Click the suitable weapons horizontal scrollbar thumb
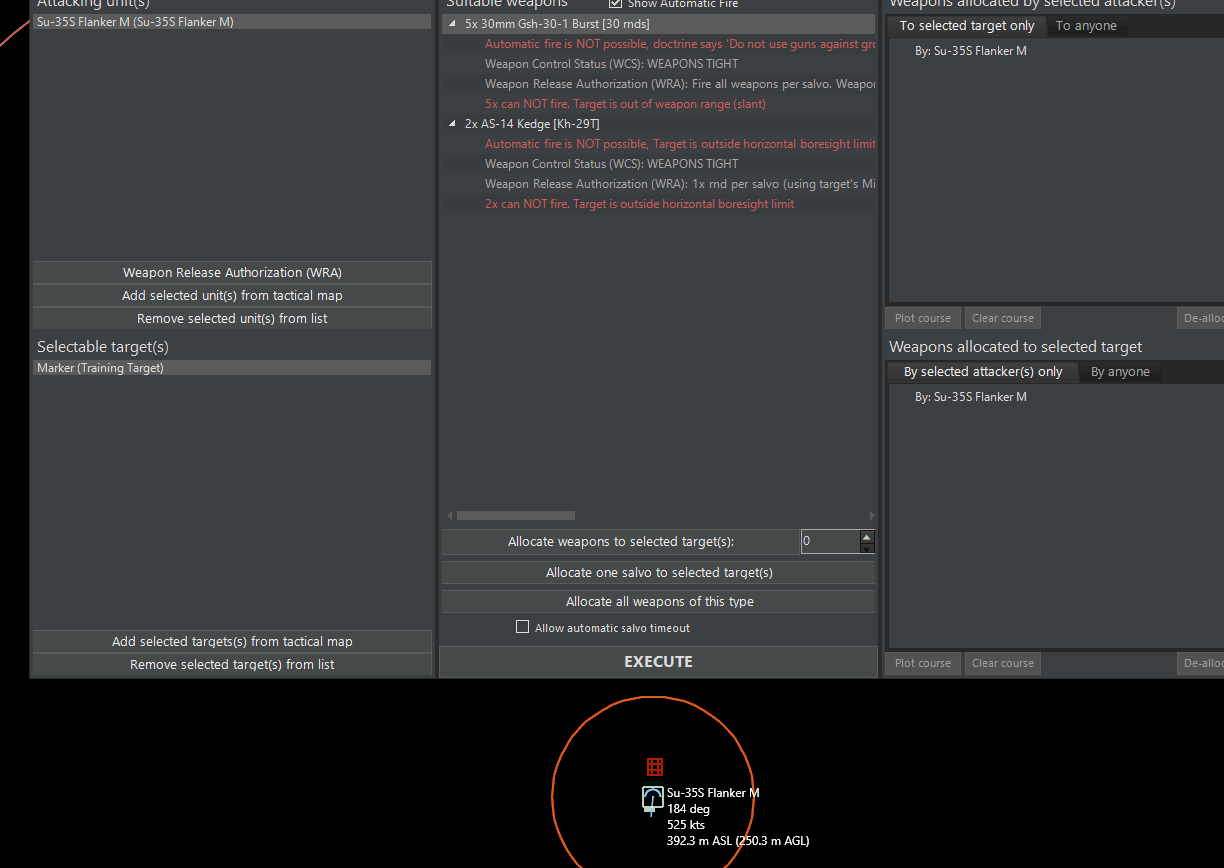Viewport: 1224px width, 868px height. pos(516,515)
